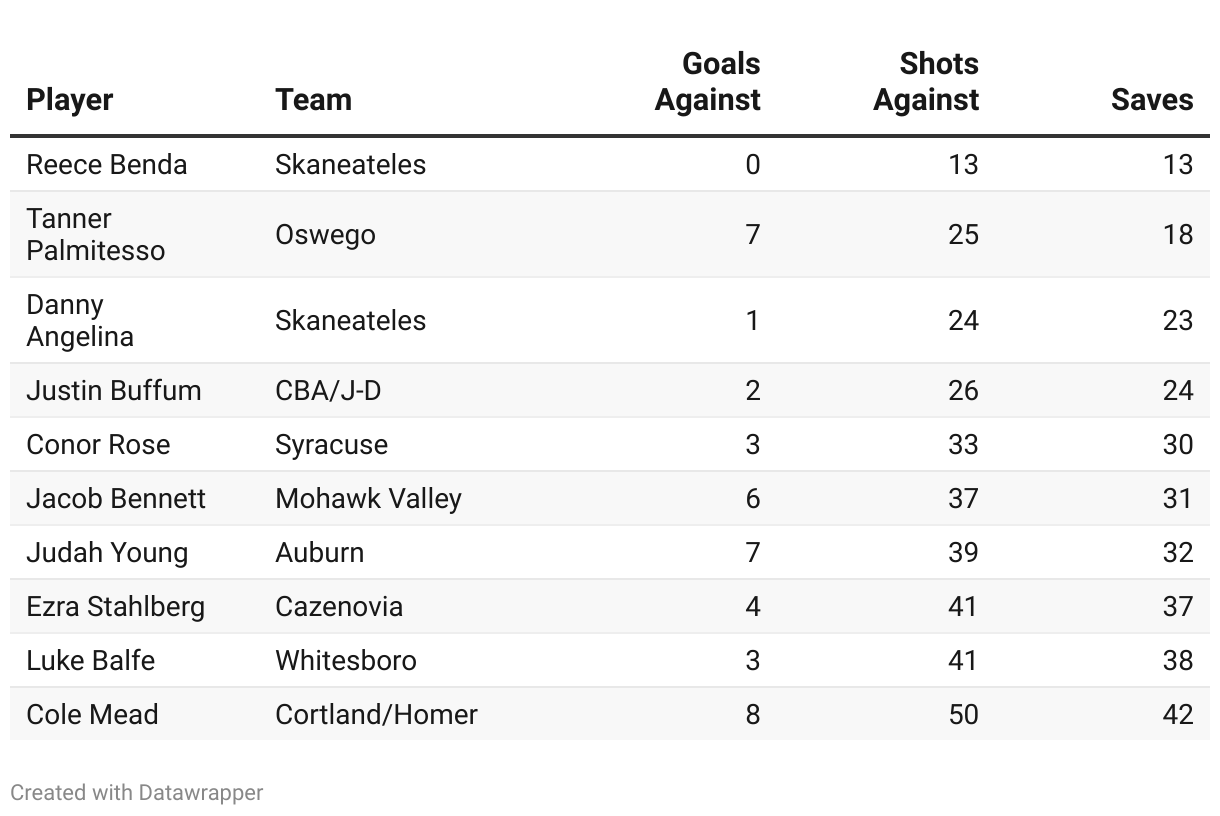The image size is (1220, 816).
Task: Open the Created with Datawrapper link
Action: coord(137,793)
